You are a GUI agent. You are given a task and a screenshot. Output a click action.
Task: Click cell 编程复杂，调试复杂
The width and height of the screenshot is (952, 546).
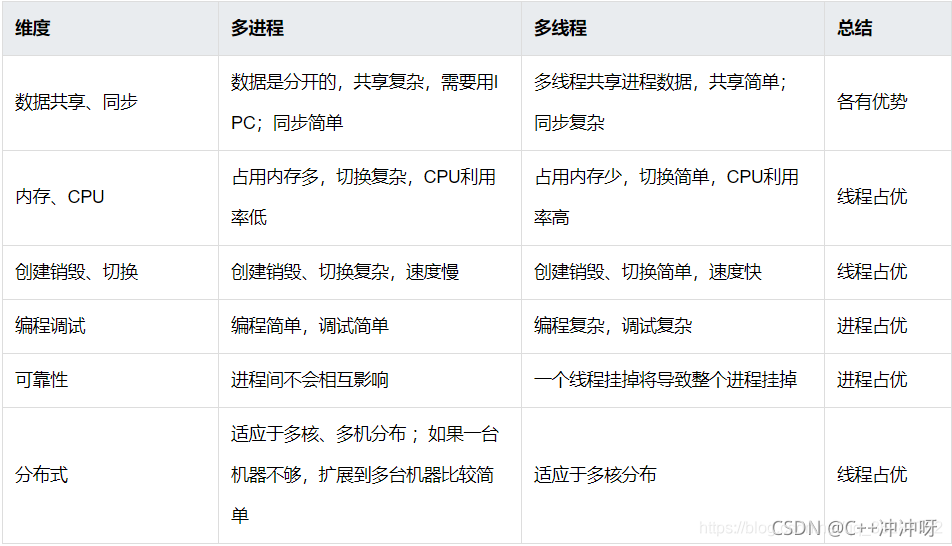tap(673, 327)
